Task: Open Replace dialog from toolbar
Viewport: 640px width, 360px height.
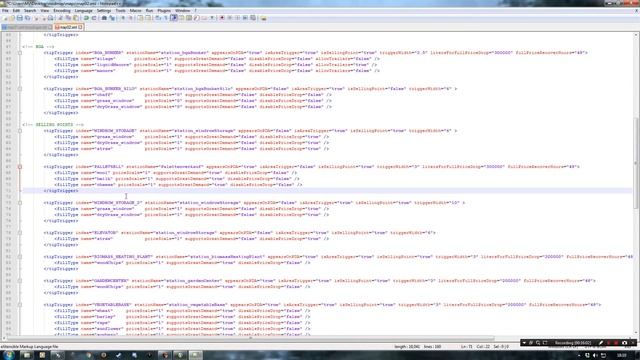Action: (112, 18)
